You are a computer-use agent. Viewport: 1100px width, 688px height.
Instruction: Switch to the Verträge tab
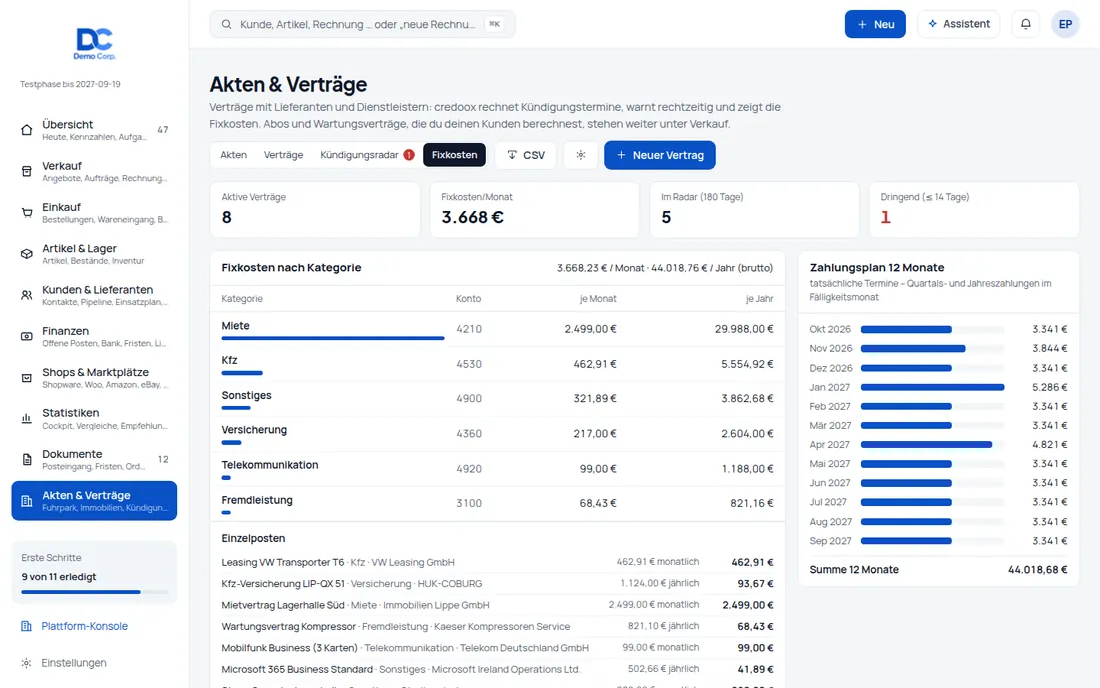pyautogui.click(x=283, y=155)
